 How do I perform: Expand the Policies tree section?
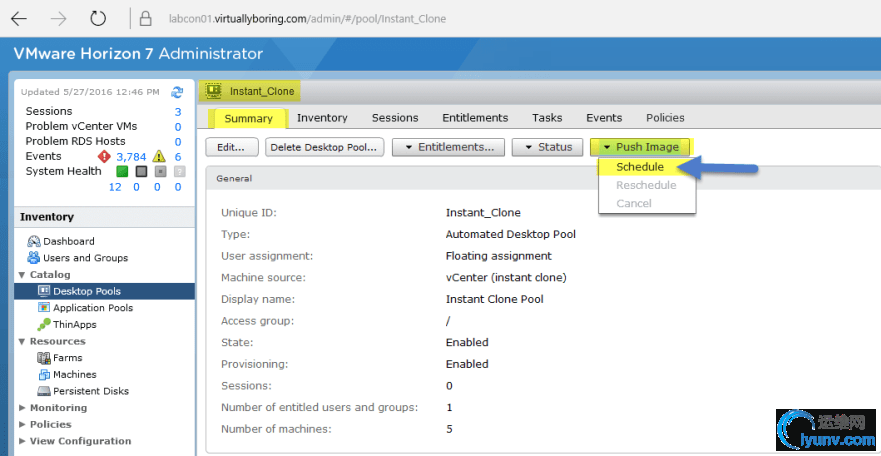point(22,425)
